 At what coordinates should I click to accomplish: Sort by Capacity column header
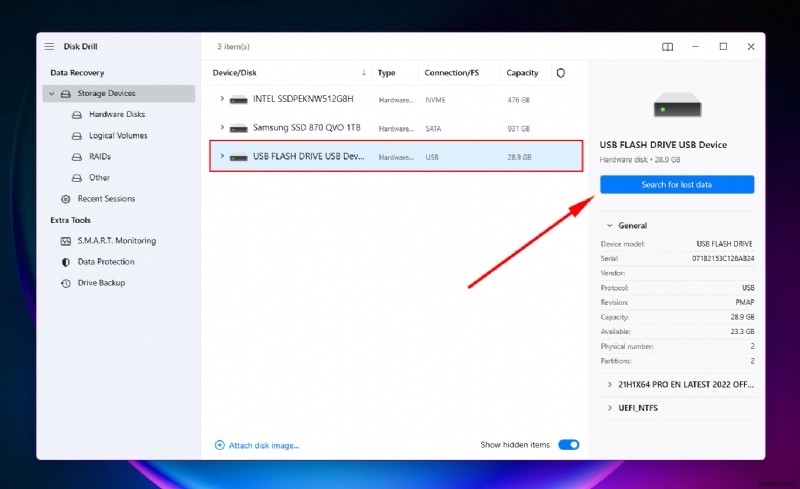click(522, 72)
